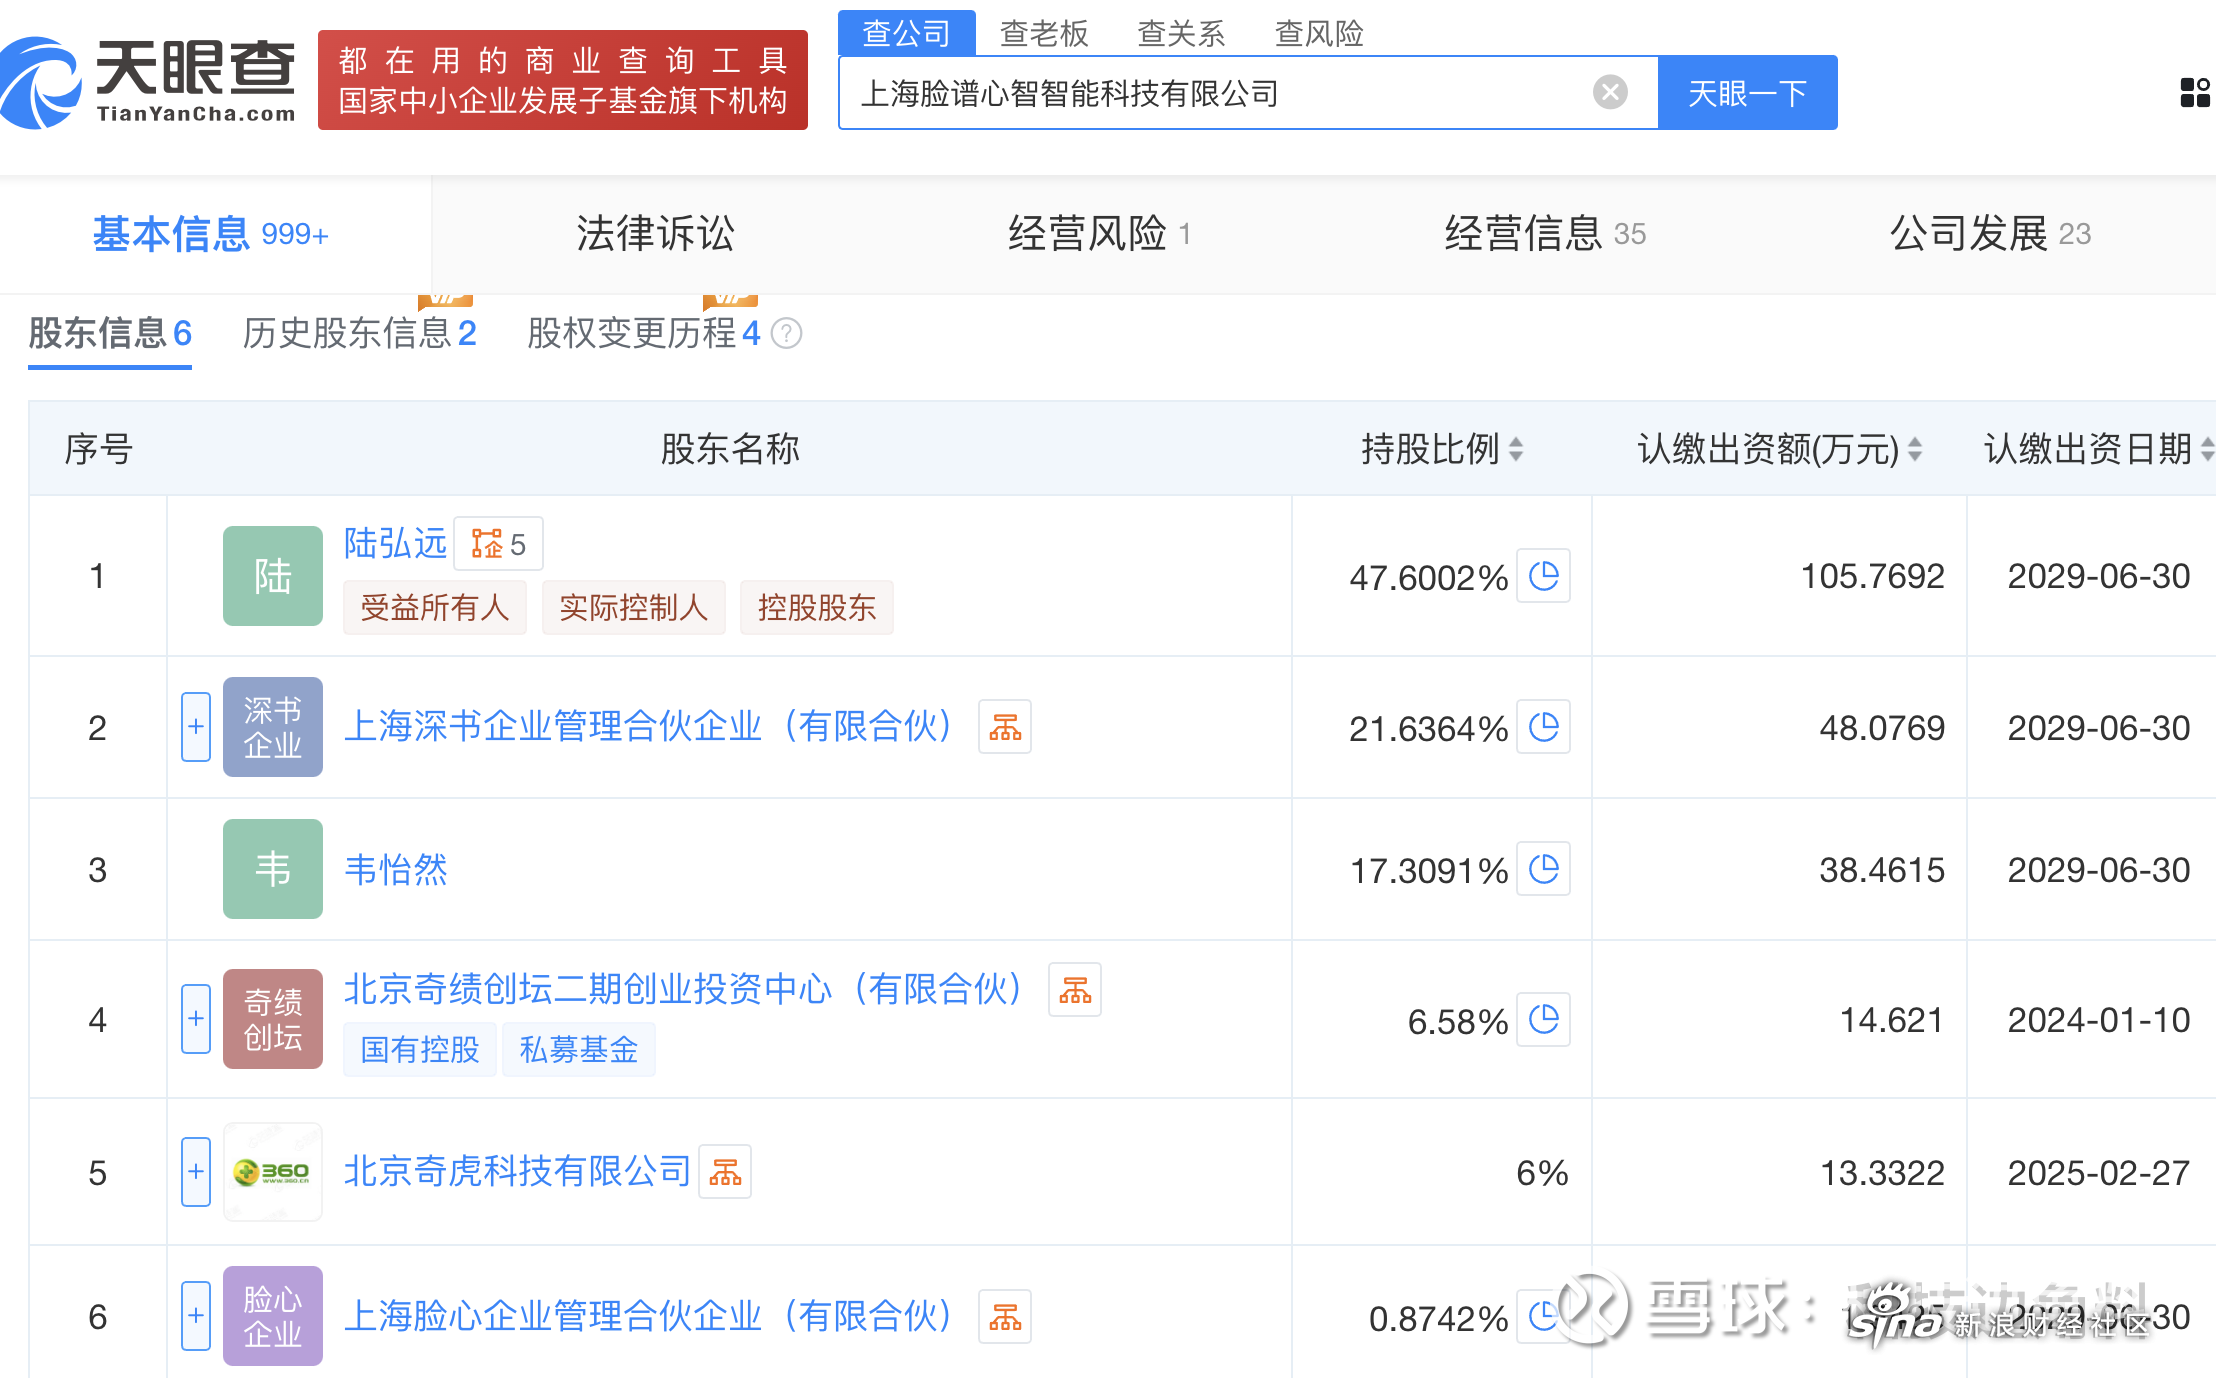2216x1378 pixels.
Task: Sort by 认缴出资日期 column arrows
Action: 2206,449
